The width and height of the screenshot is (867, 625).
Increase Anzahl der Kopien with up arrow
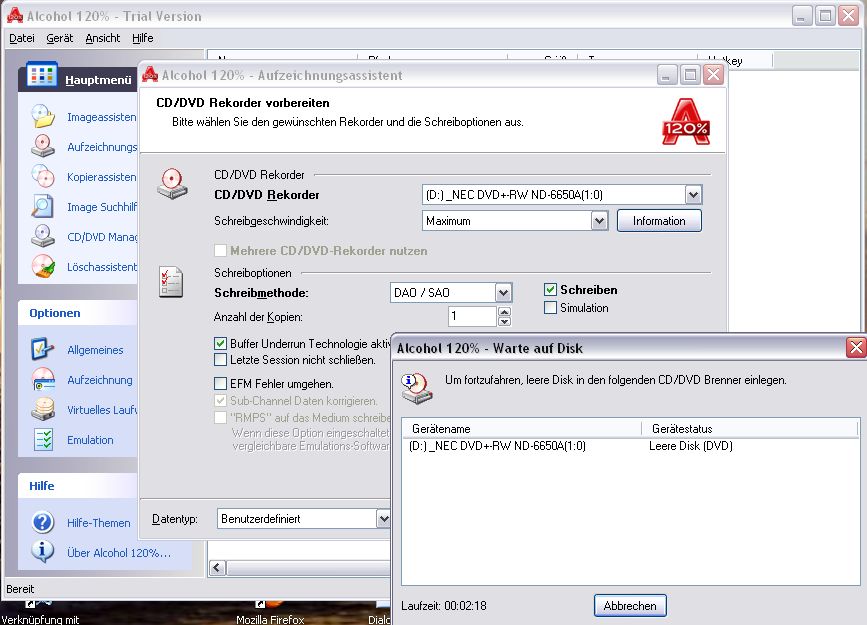coord(504,312)
